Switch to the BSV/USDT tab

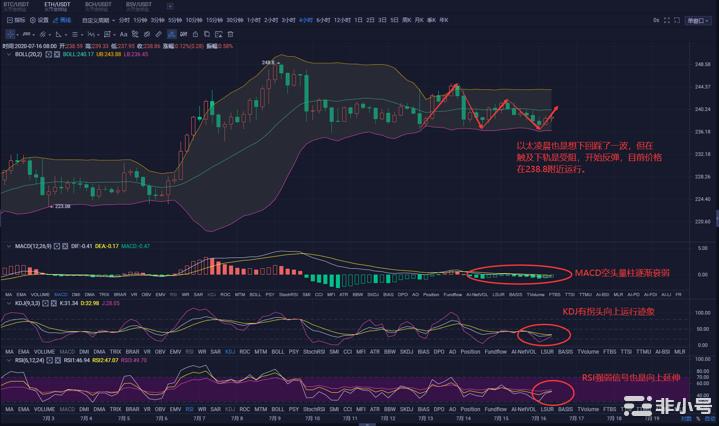[x=138, y=6]
